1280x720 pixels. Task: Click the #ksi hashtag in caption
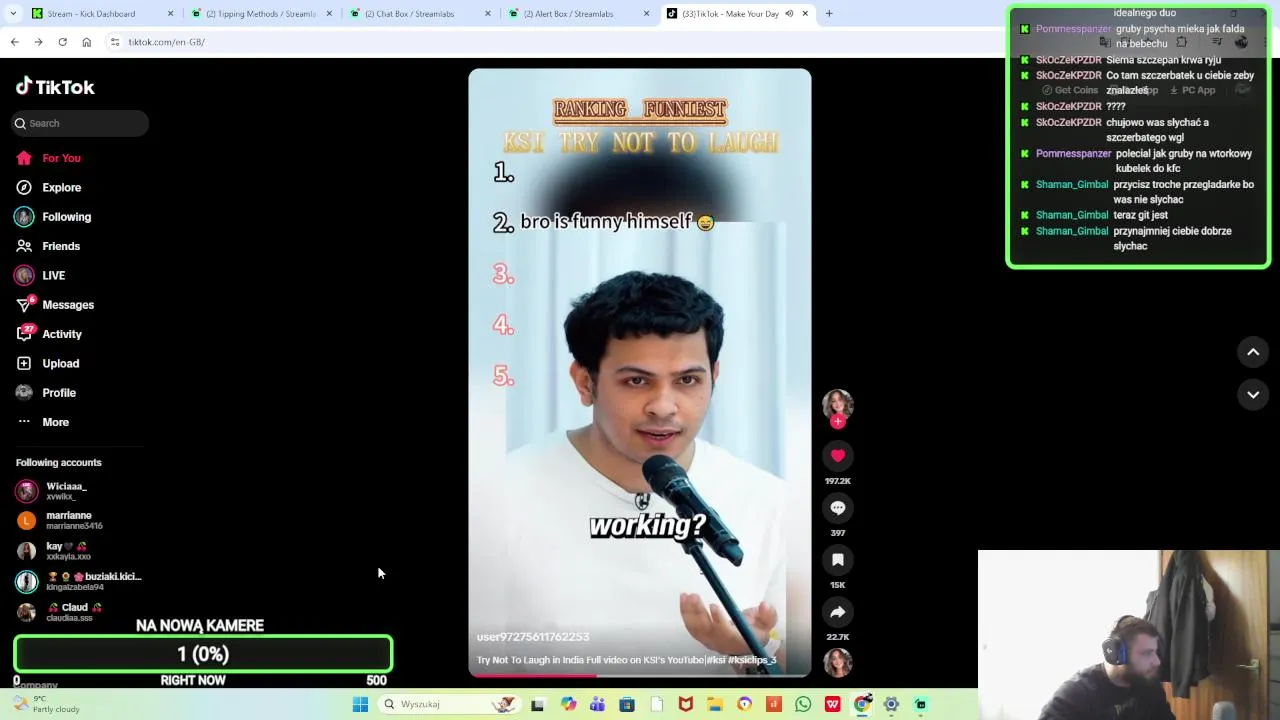click(x=716, y=660)
